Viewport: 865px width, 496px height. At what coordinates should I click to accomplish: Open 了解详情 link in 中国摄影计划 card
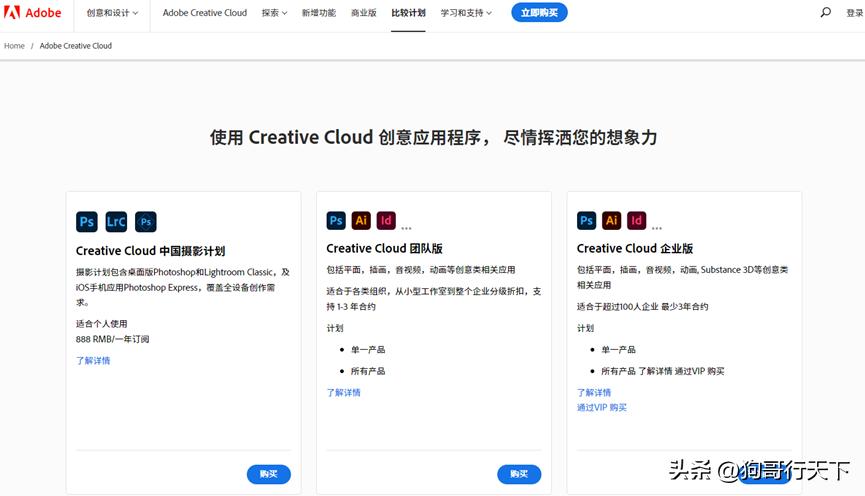pyautogui.click(x=93, y=360)
